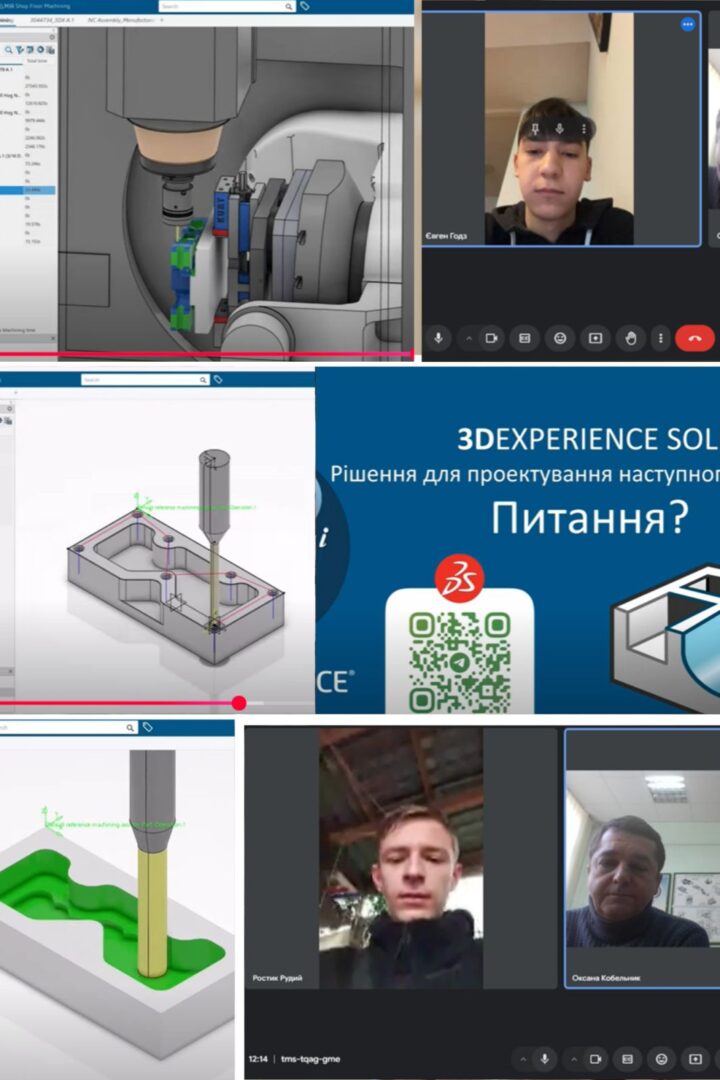Screen dimensions: 720x1080
Task: Switch to the NC Assembly Manufacturing tab
Action: (x=121, y=20)
